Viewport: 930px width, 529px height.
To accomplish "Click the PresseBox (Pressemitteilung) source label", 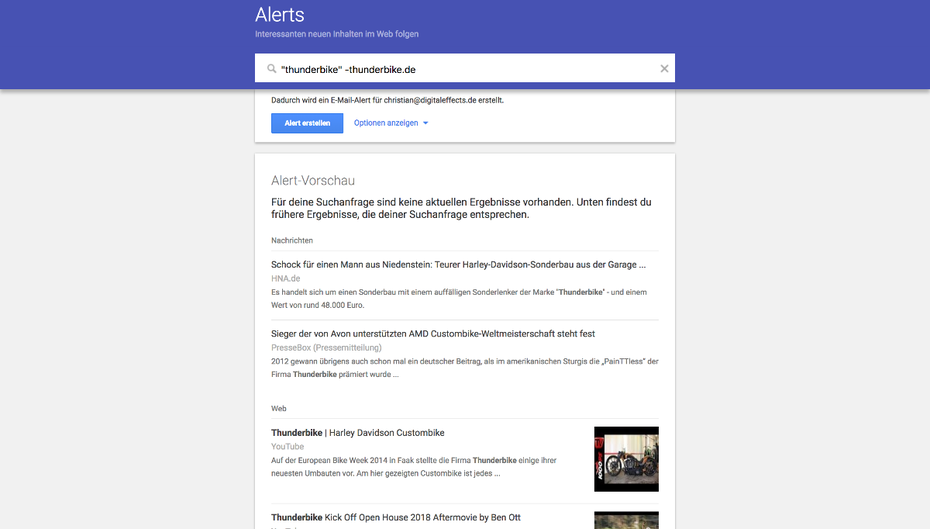I will point(326,348).
